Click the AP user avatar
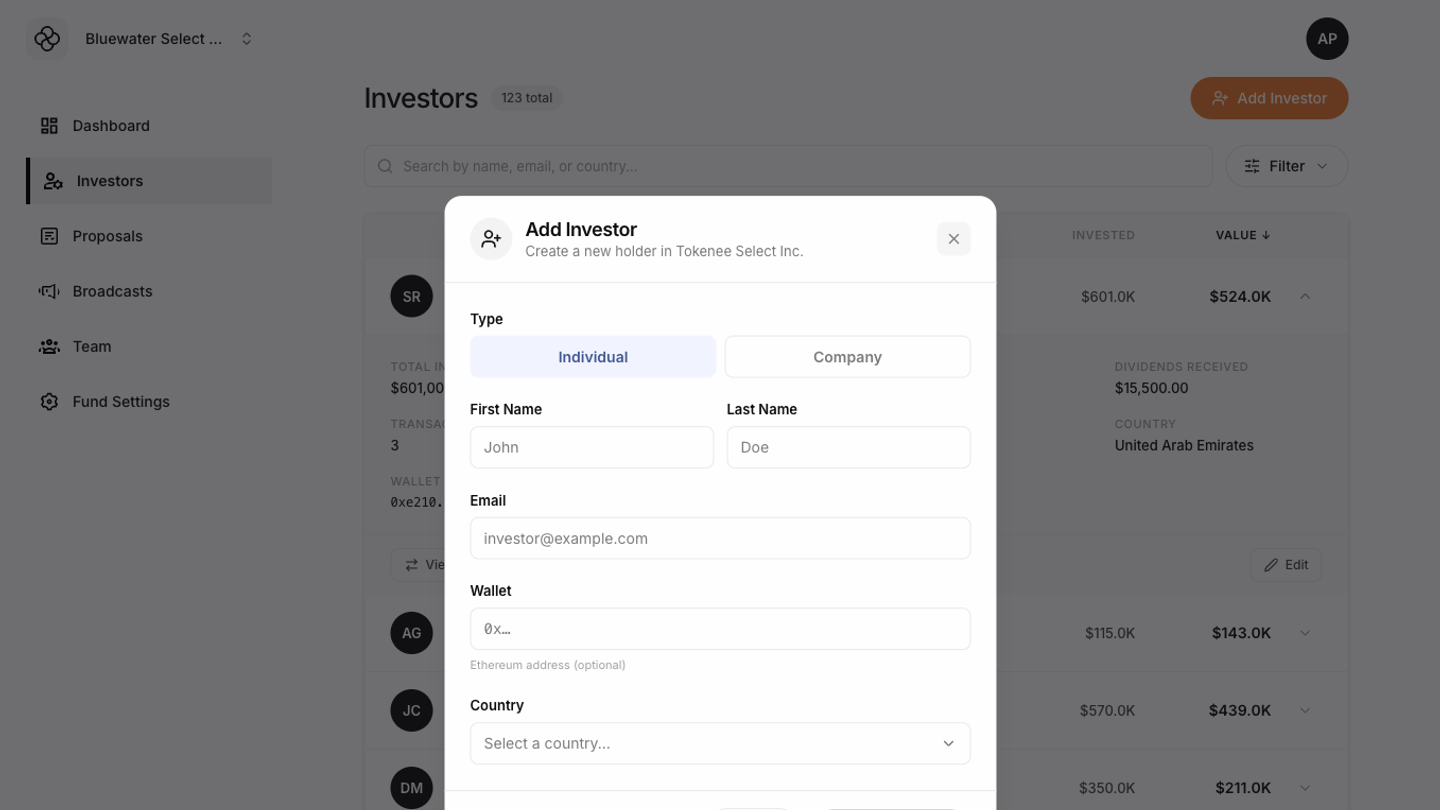Screen dimensions: 1440x810 (x=1326, y=39)
